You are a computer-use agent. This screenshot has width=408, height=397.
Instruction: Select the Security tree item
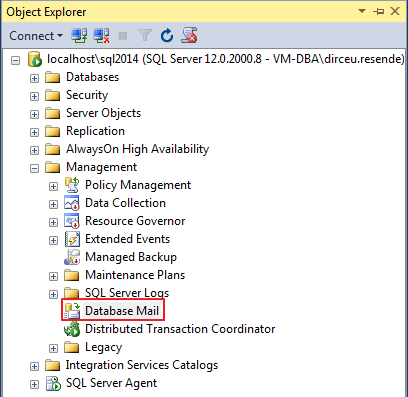(87, 95)
